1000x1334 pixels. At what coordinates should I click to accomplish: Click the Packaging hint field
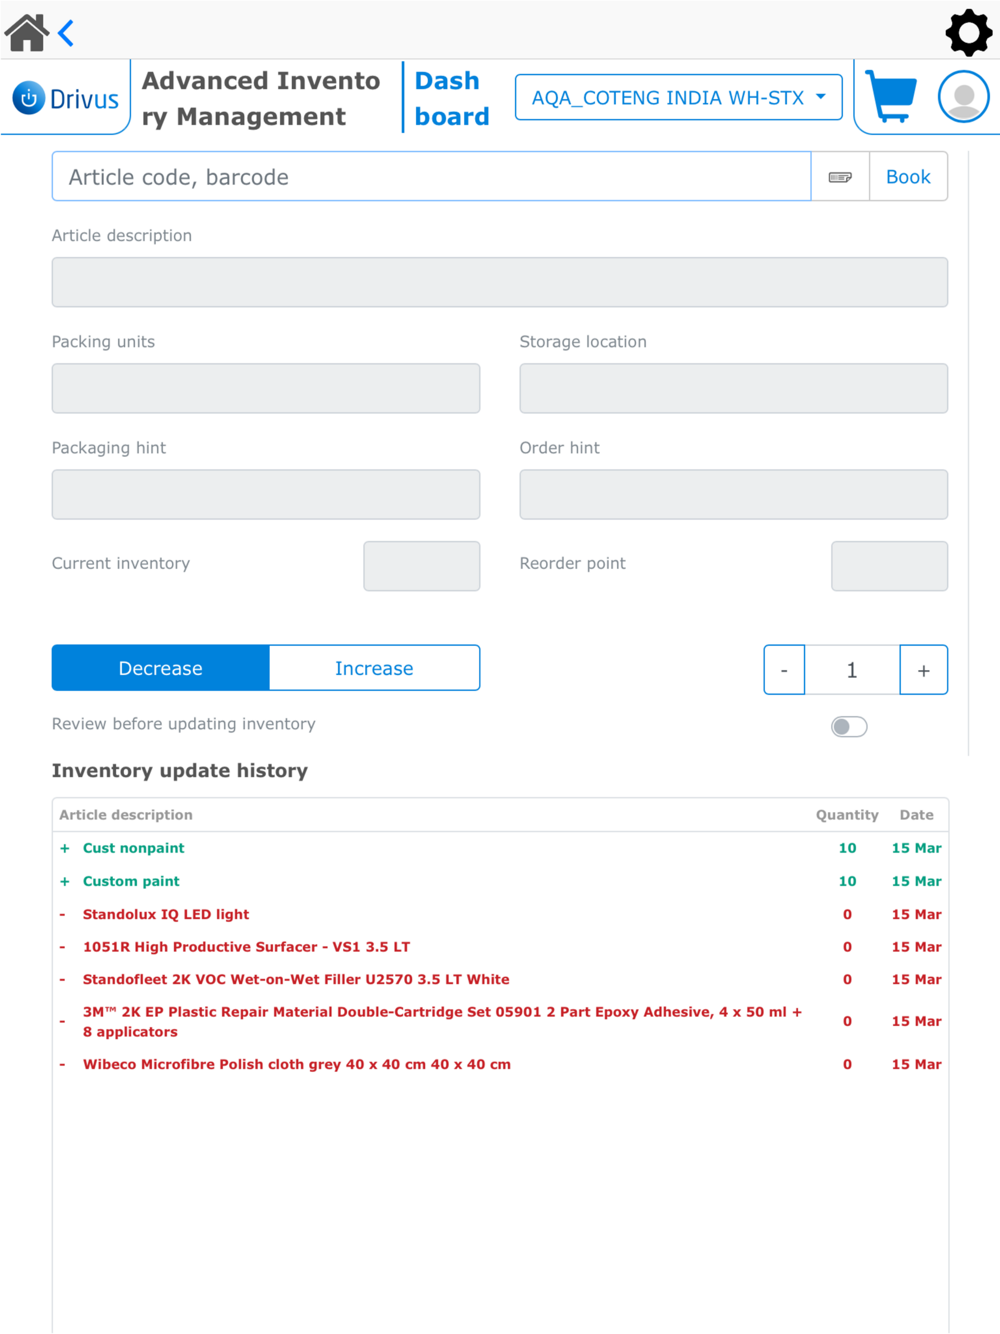266,494
